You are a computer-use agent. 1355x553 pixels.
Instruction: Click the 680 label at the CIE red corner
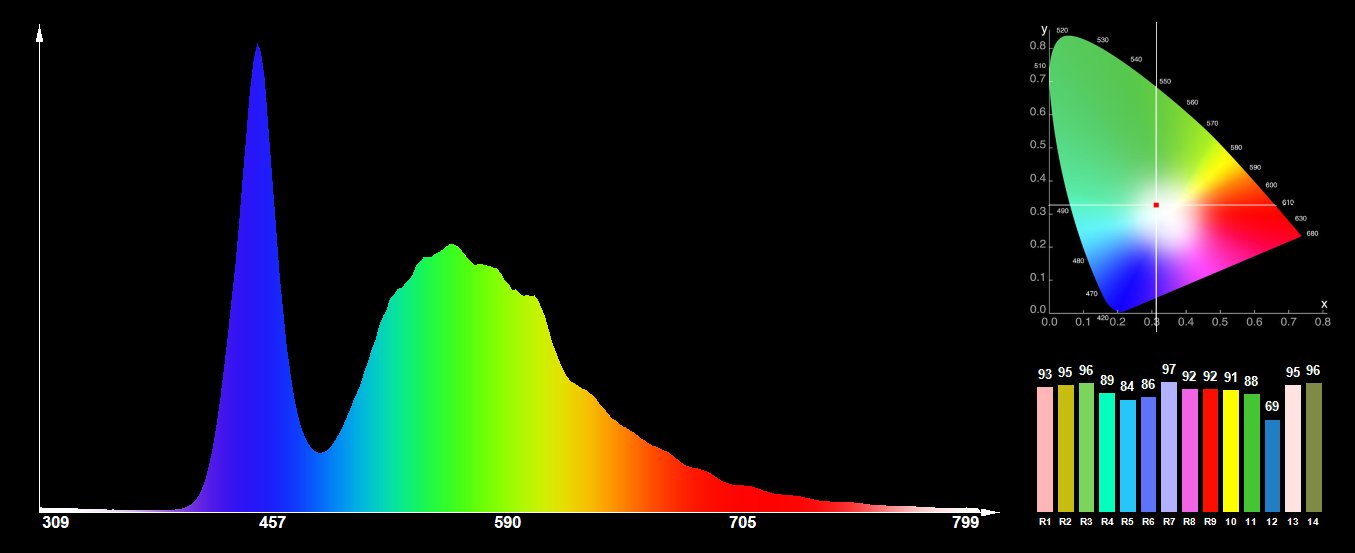1312,234
